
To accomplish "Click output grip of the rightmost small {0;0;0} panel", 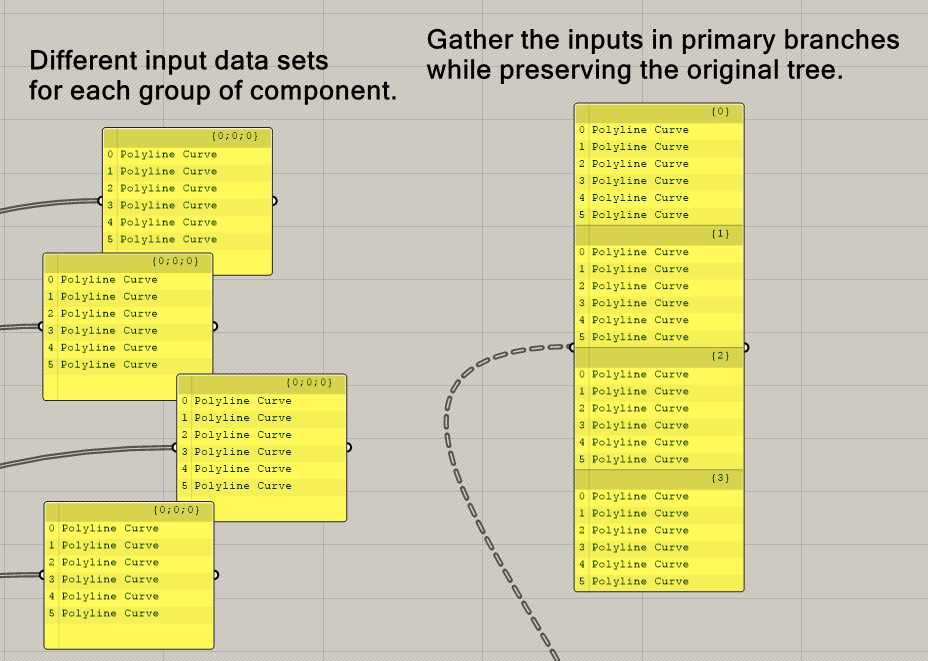I will (348, 448).
